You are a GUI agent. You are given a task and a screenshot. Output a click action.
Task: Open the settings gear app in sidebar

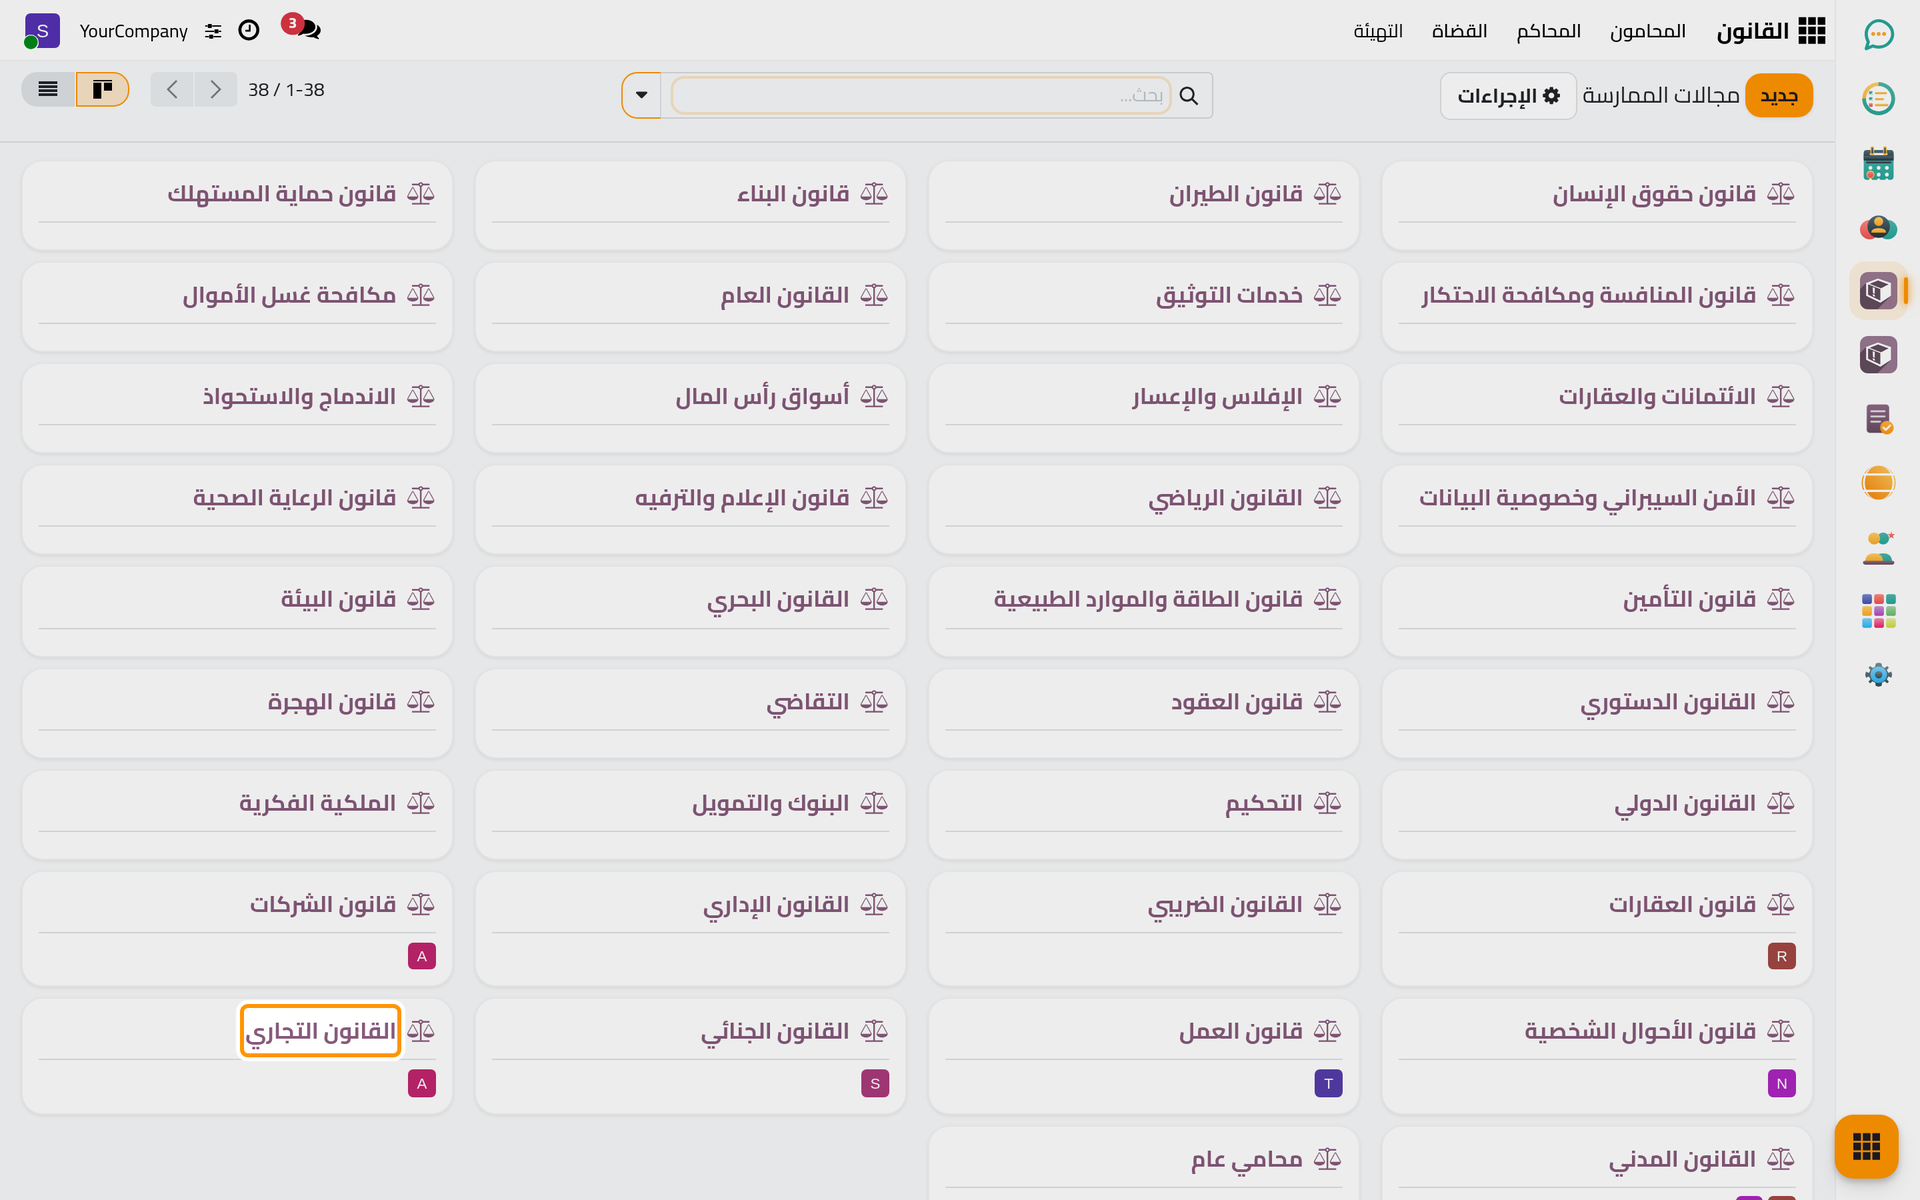(1878, 675)
